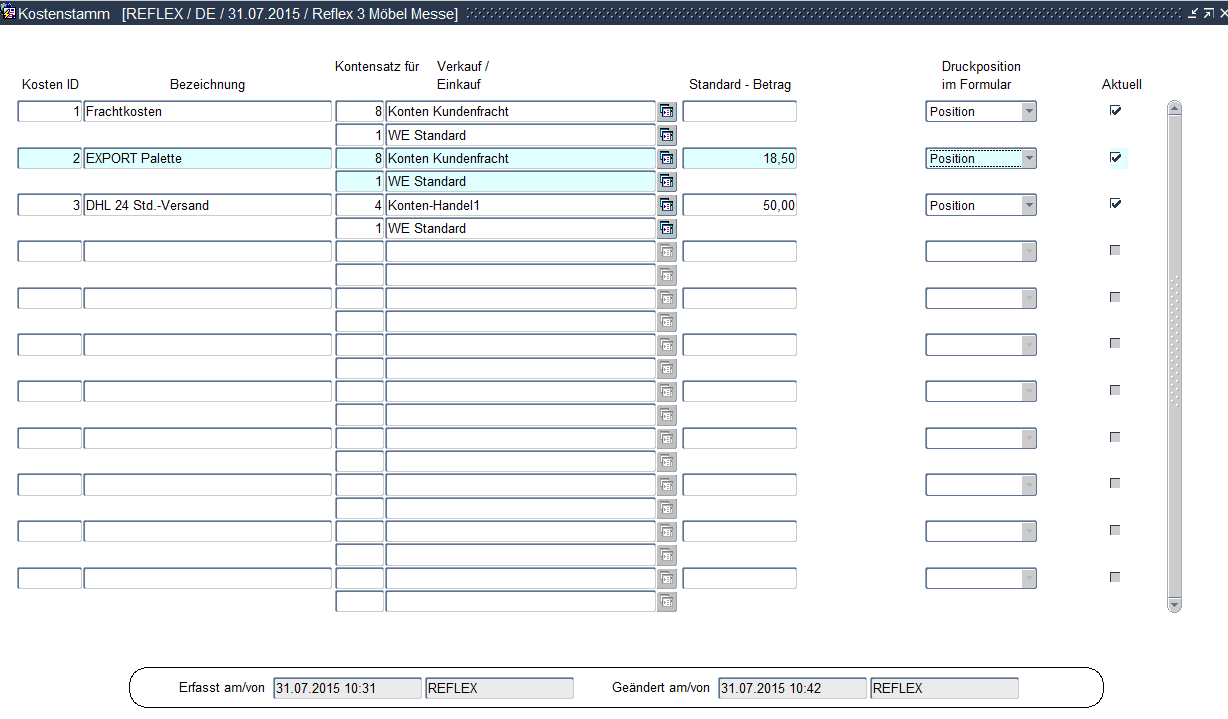Click scrollbar up arrow of cost list
The height and width of the screenshot is (719, 1228).
[1174, 108]
